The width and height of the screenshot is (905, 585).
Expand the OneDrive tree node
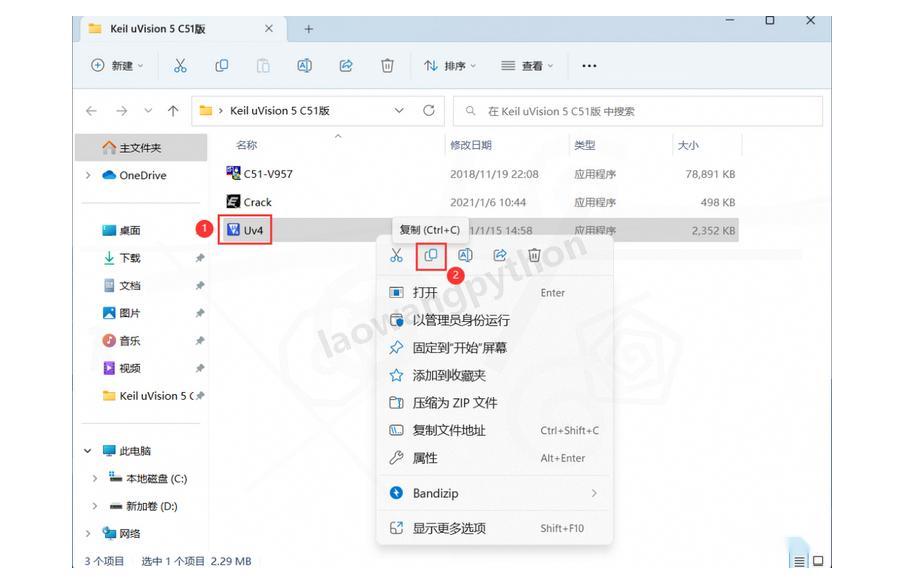click(88, 175)
